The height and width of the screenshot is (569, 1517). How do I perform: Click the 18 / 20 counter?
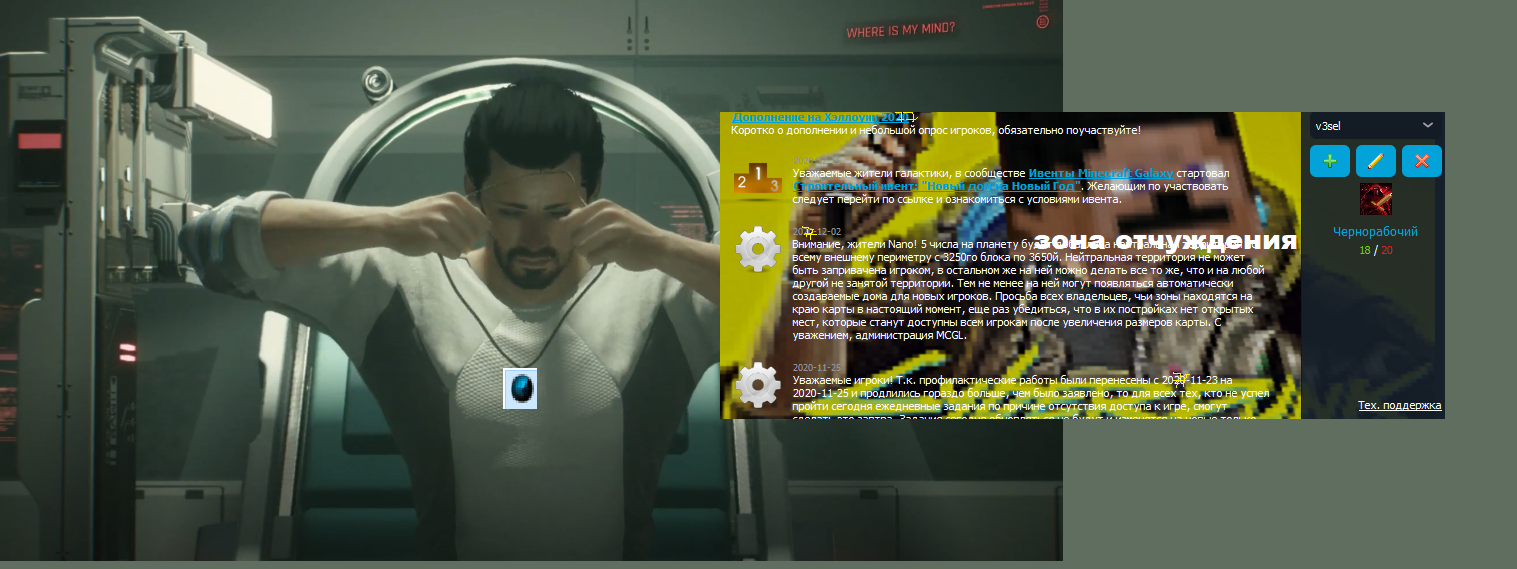pyautogui.click(x=1375, y=250)
